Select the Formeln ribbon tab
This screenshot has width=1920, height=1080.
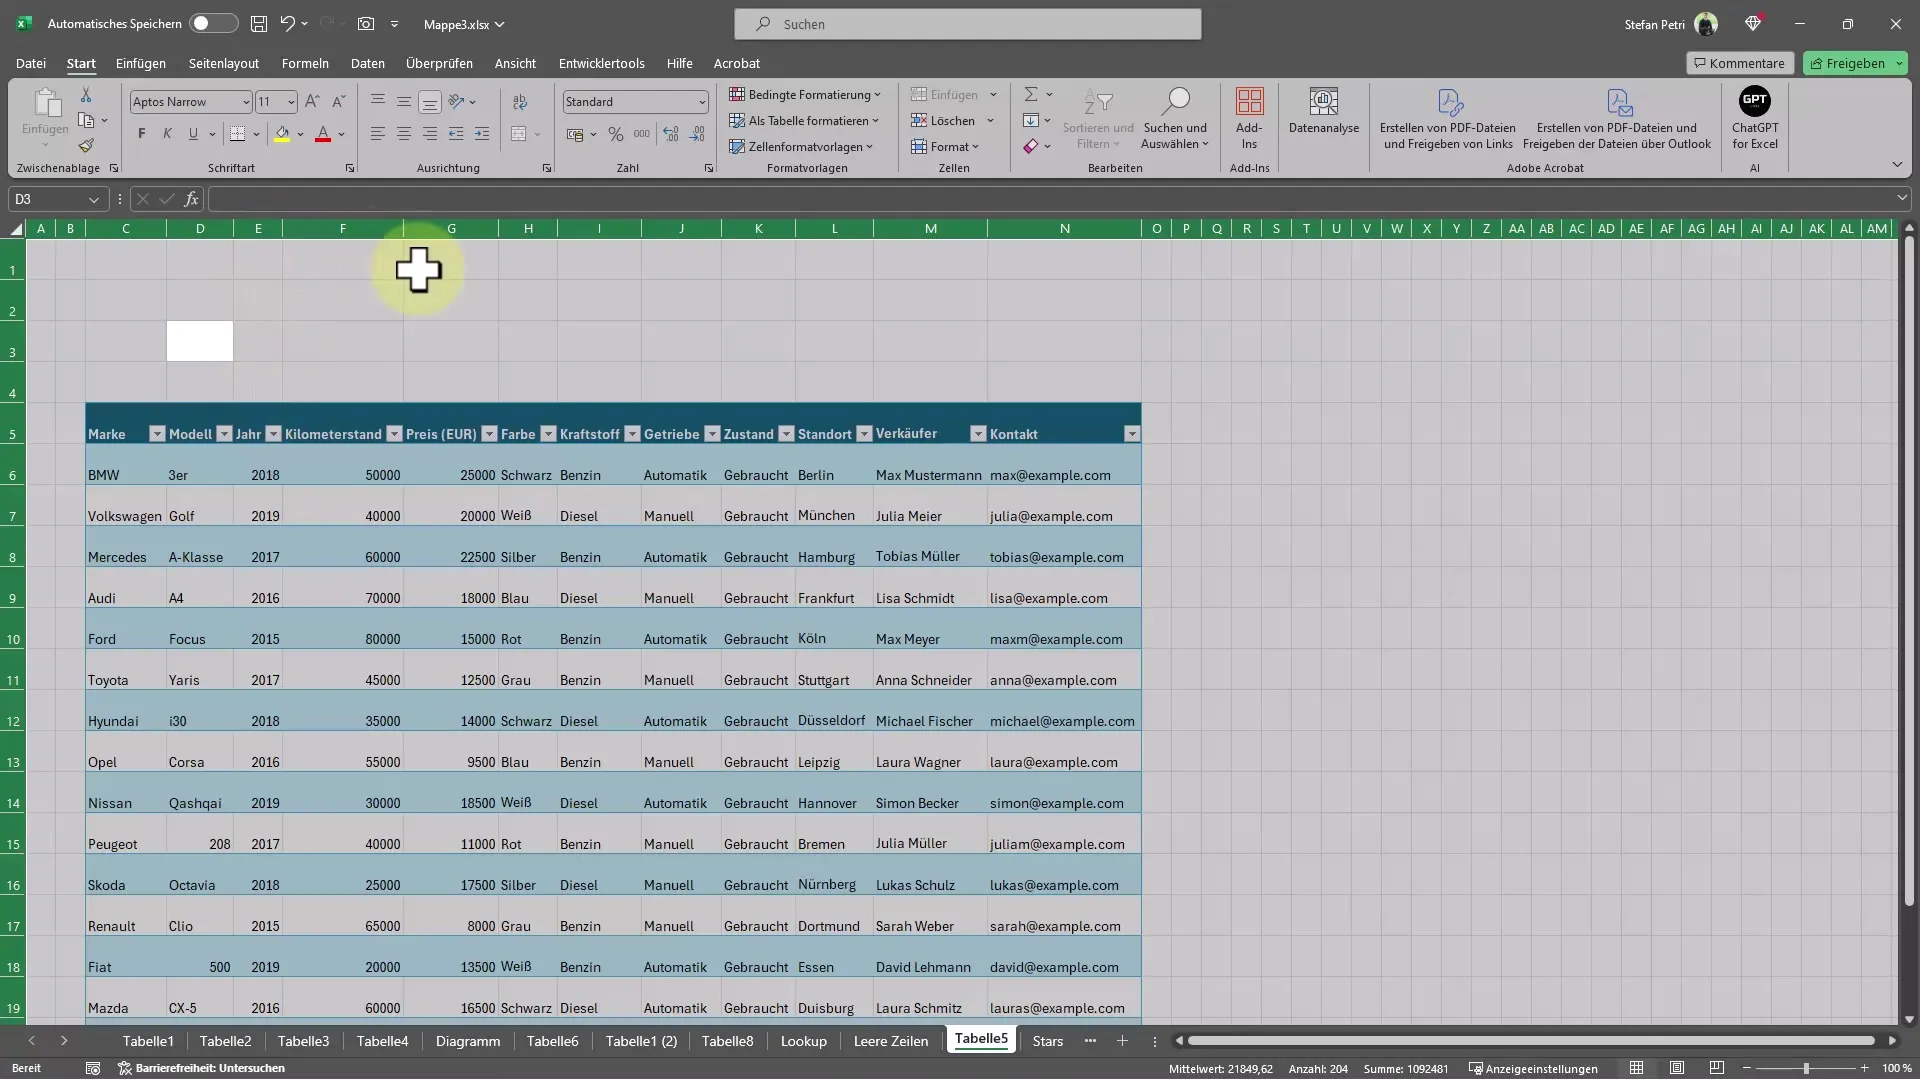point(305,62)
